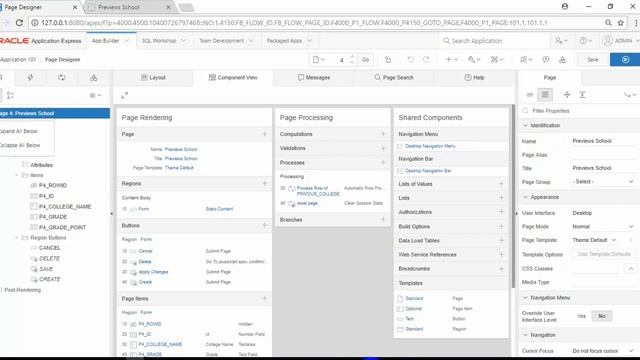Screen dimensions: 640x360
Task: Choose Collapse All Below menu entry
Action: tap(20, 145)
